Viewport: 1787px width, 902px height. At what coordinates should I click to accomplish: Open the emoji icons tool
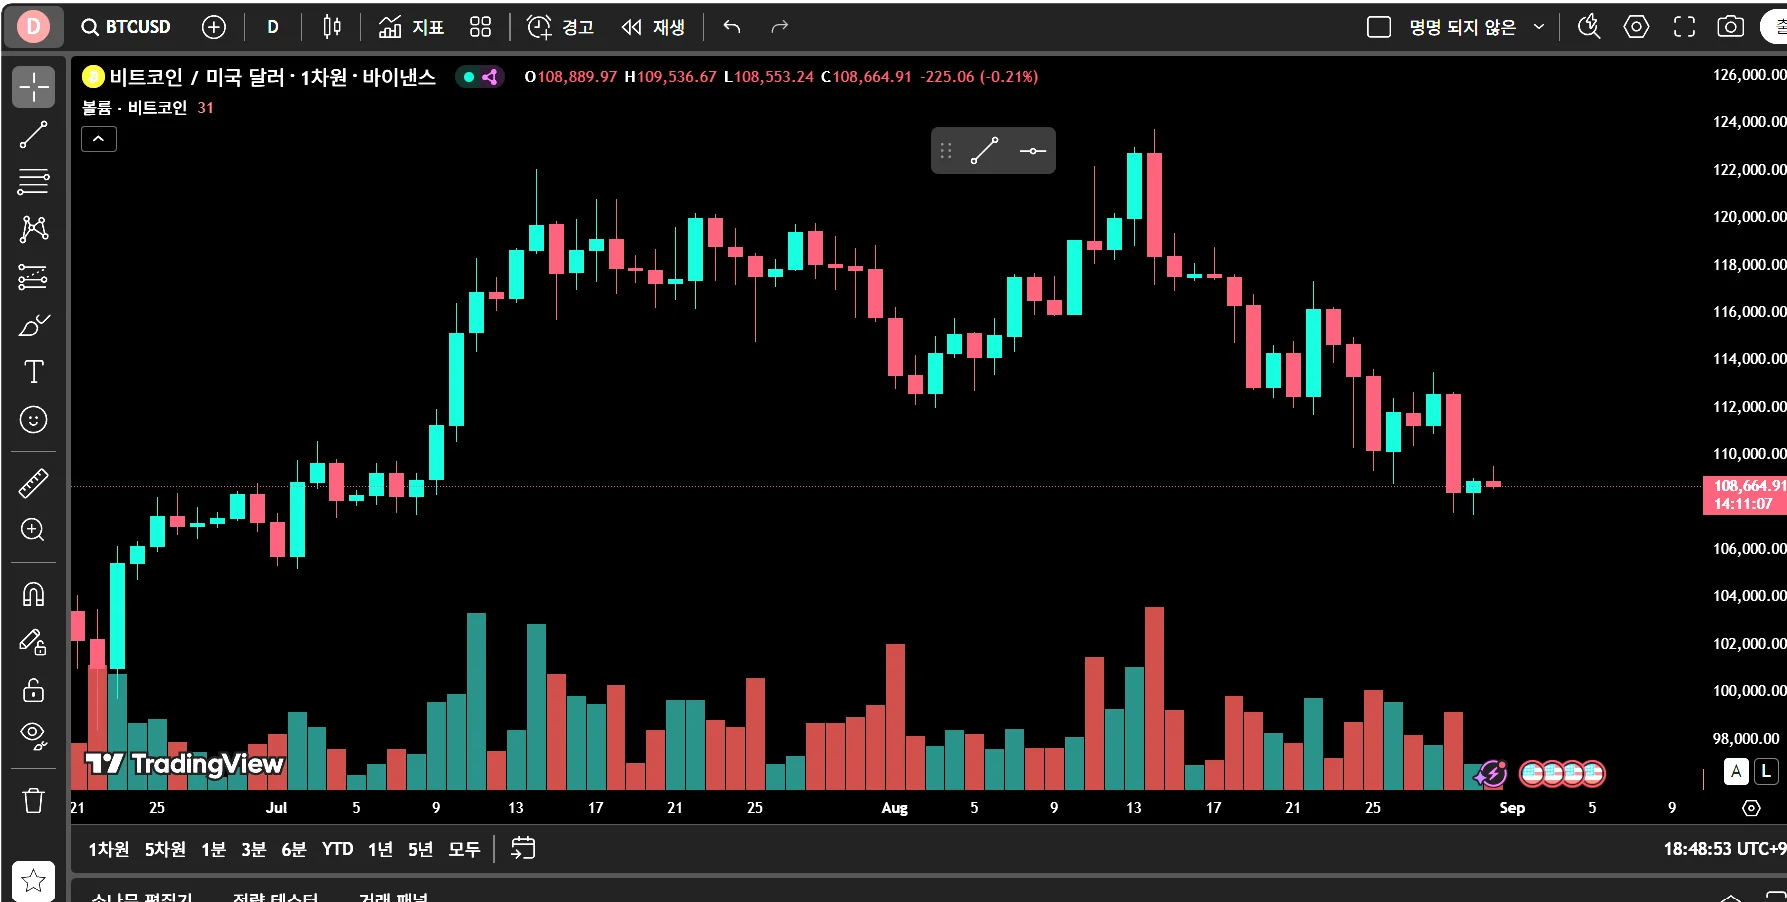click(33, 420)
